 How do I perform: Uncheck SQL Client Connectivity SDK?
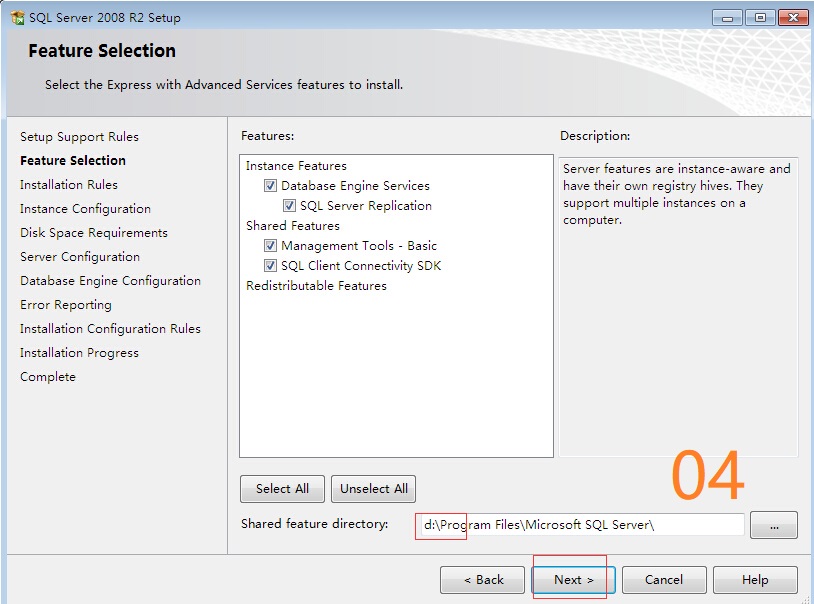click(x=270, y=266)
